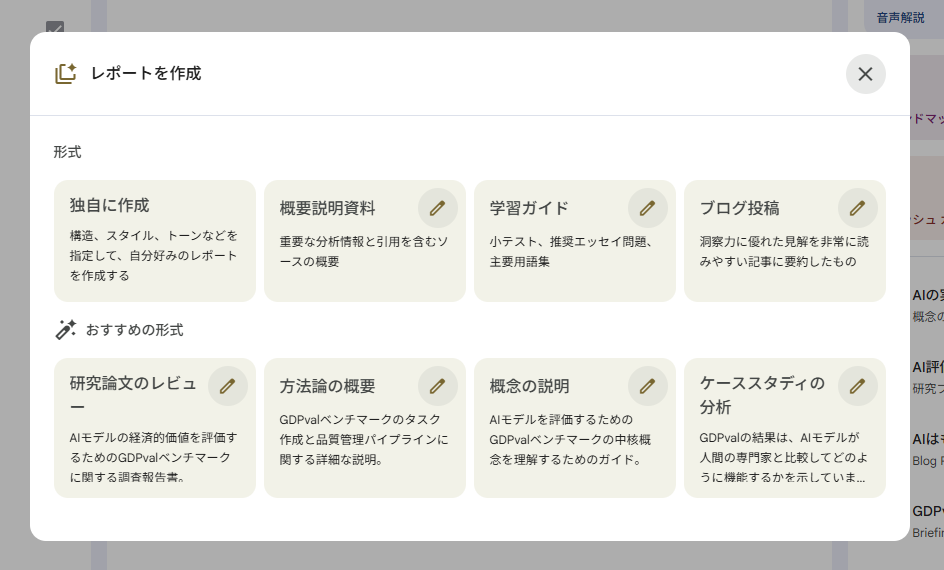Click the レポートを作成 header icon
Image resolution: width=944 pixels, height=570 pixels.
pyautogui.click(x=66, y=74)
